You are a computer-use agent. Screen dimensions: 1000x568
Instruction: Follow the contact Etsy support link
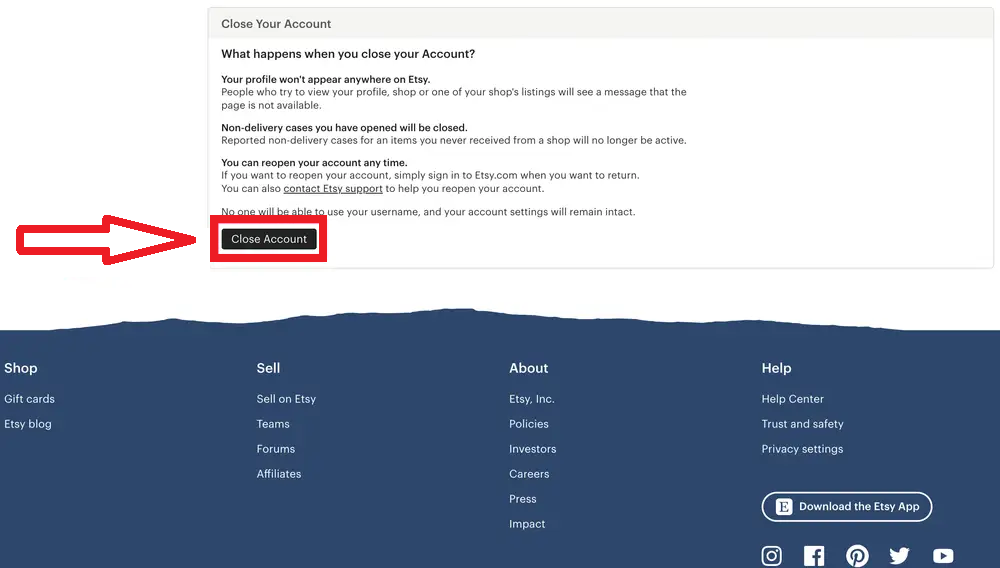[333, 189]
